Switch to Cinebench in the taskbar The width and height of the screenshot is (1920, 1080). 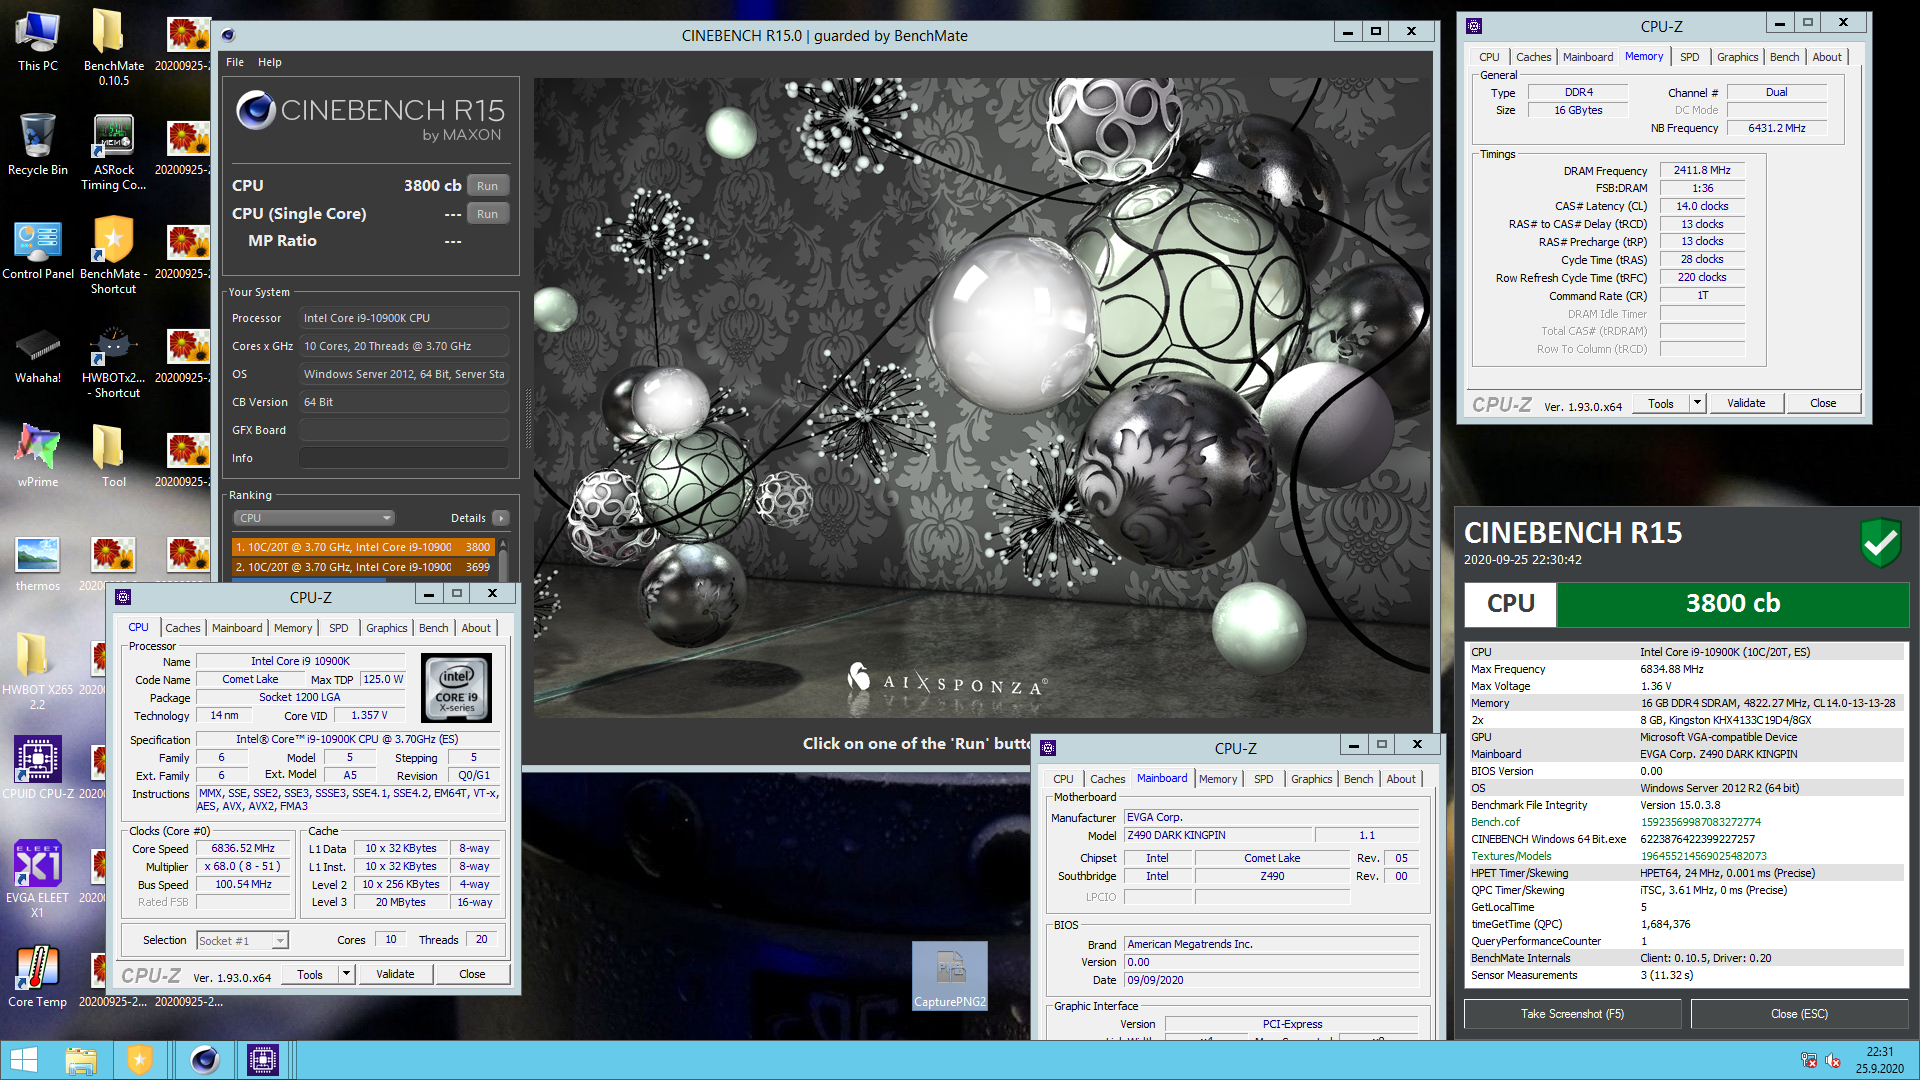tap(205, 1059)
